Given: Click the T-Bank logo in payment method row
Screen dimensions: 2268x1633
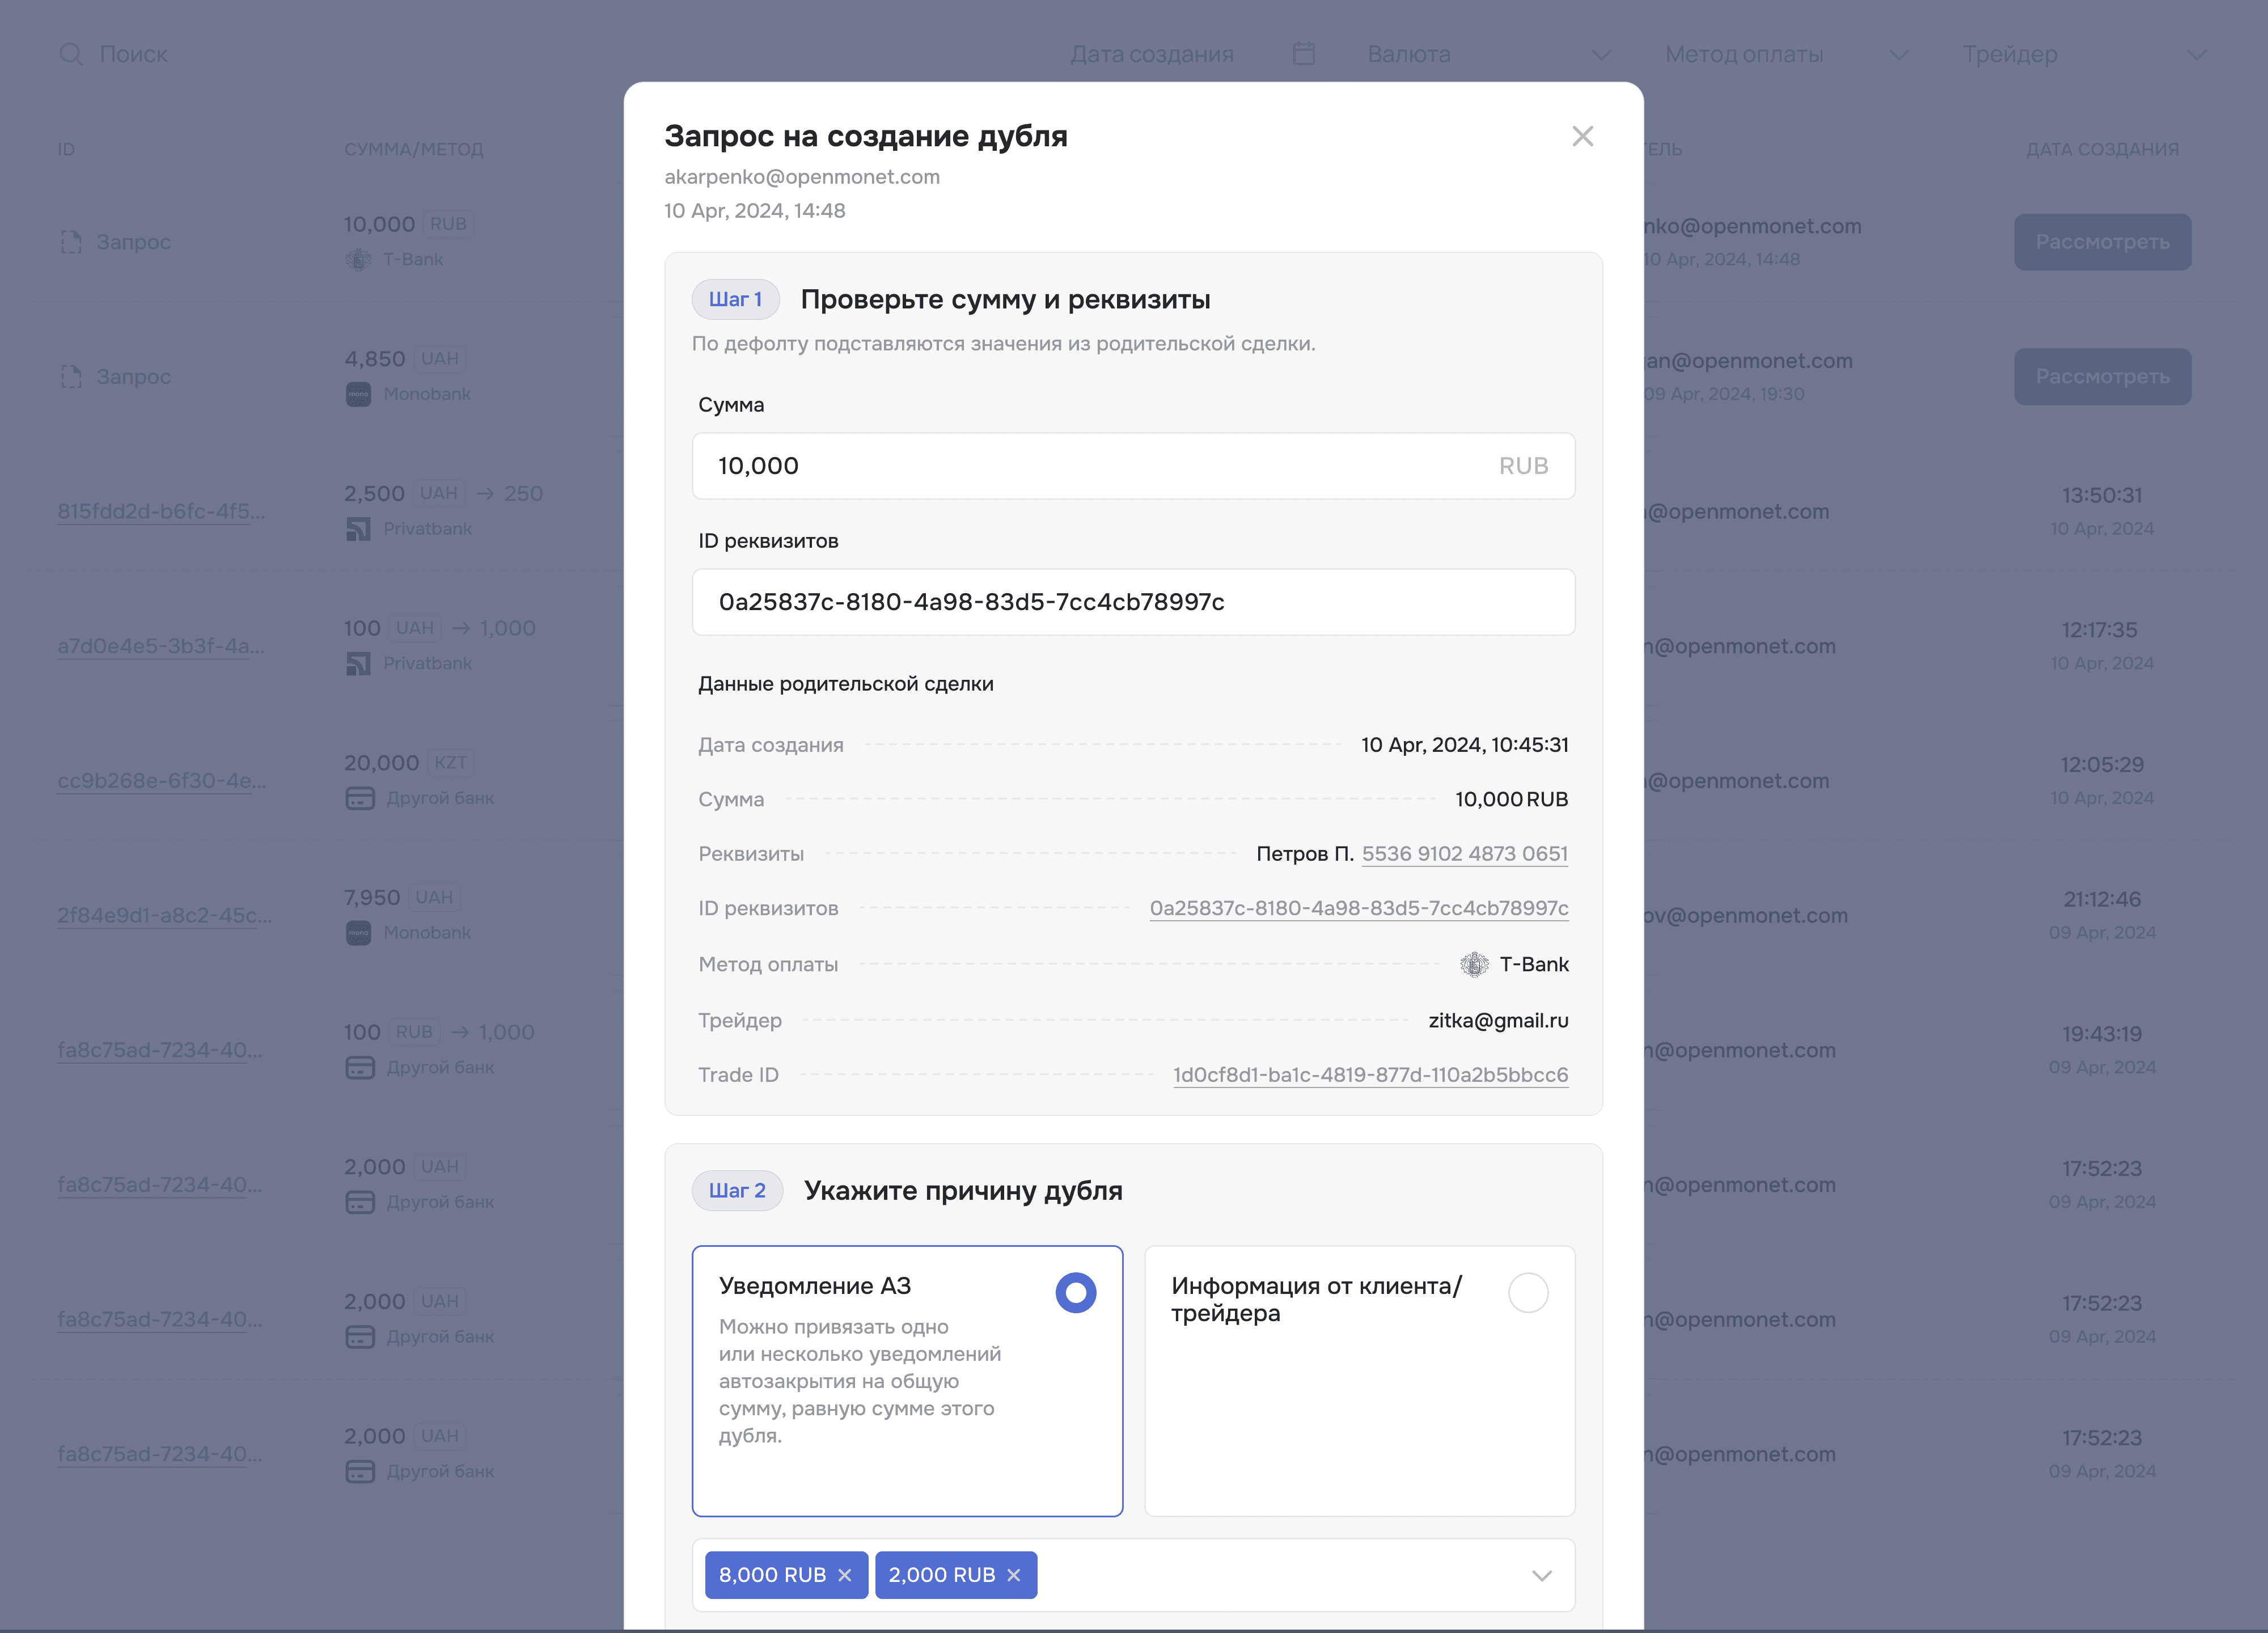Looking at the screenshot, I should [1474, 964].
